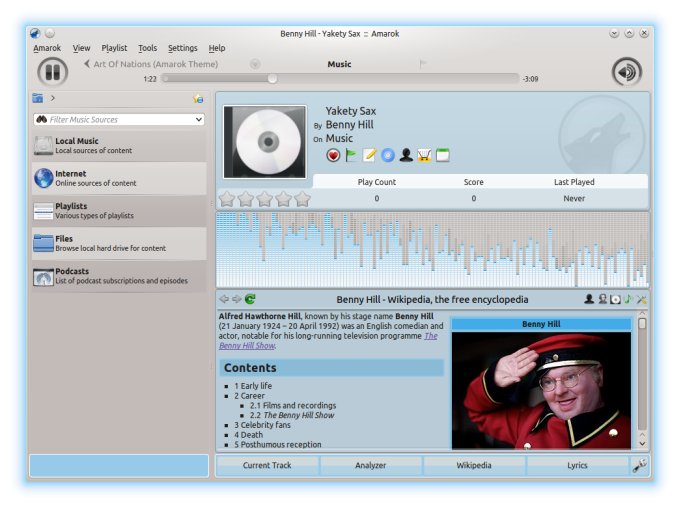Pause playback with the pause button
This screenshot has height=508, width=680.
pyautogui.click(x=52, y=72)
